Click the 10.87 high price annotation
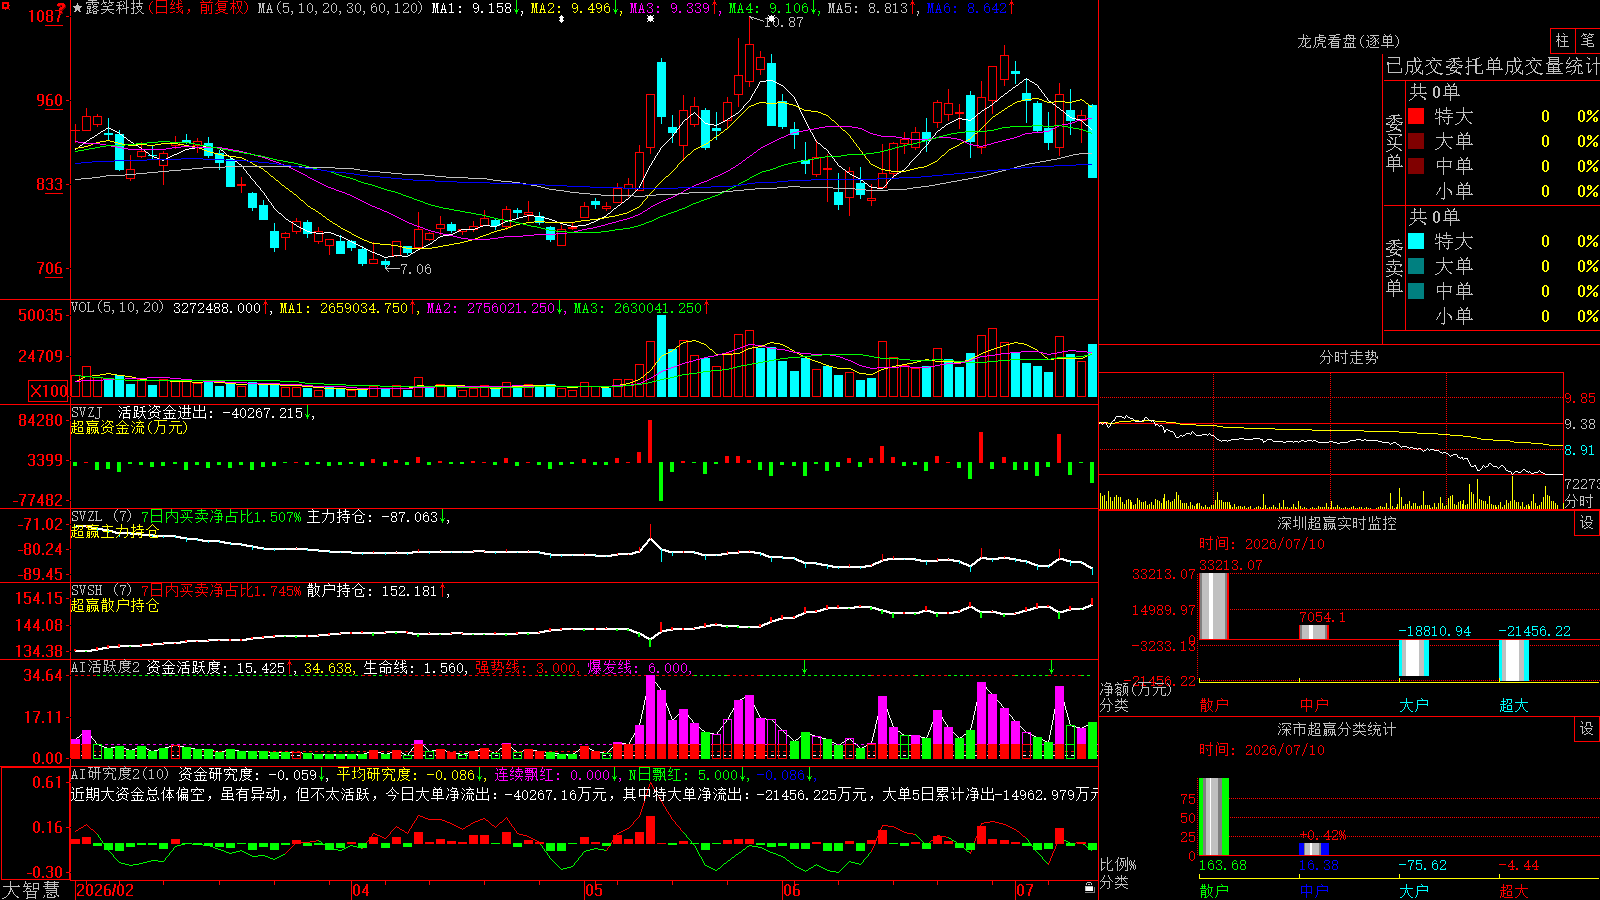This screenshot has width=1600, height=900. (x=784, y=22)
